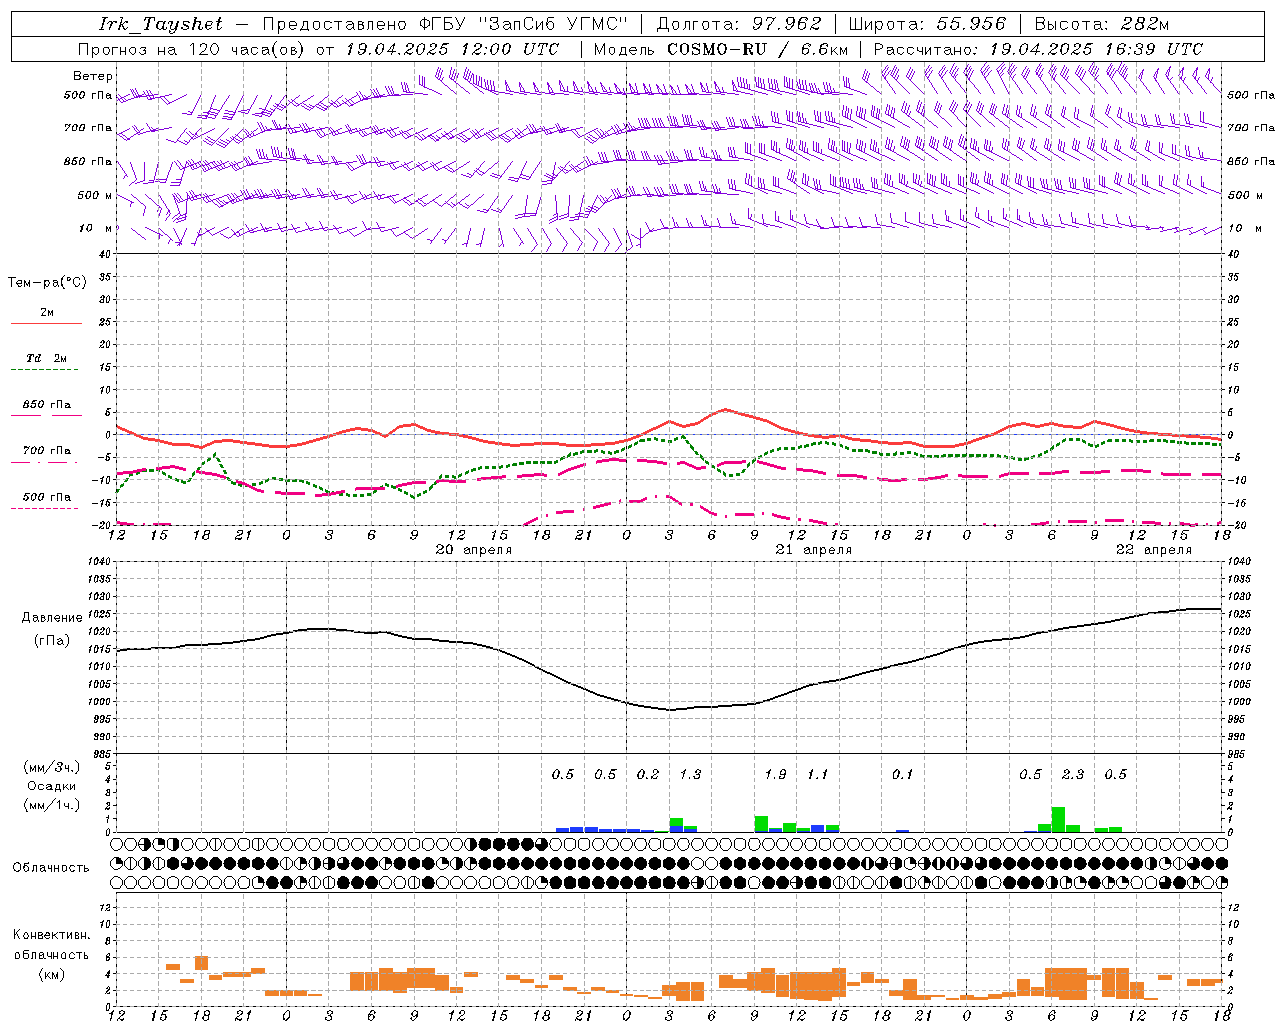Click the station name Irk_Tayshet
The width and height of the screenshot is (1280, 1024).
(161, 24)
